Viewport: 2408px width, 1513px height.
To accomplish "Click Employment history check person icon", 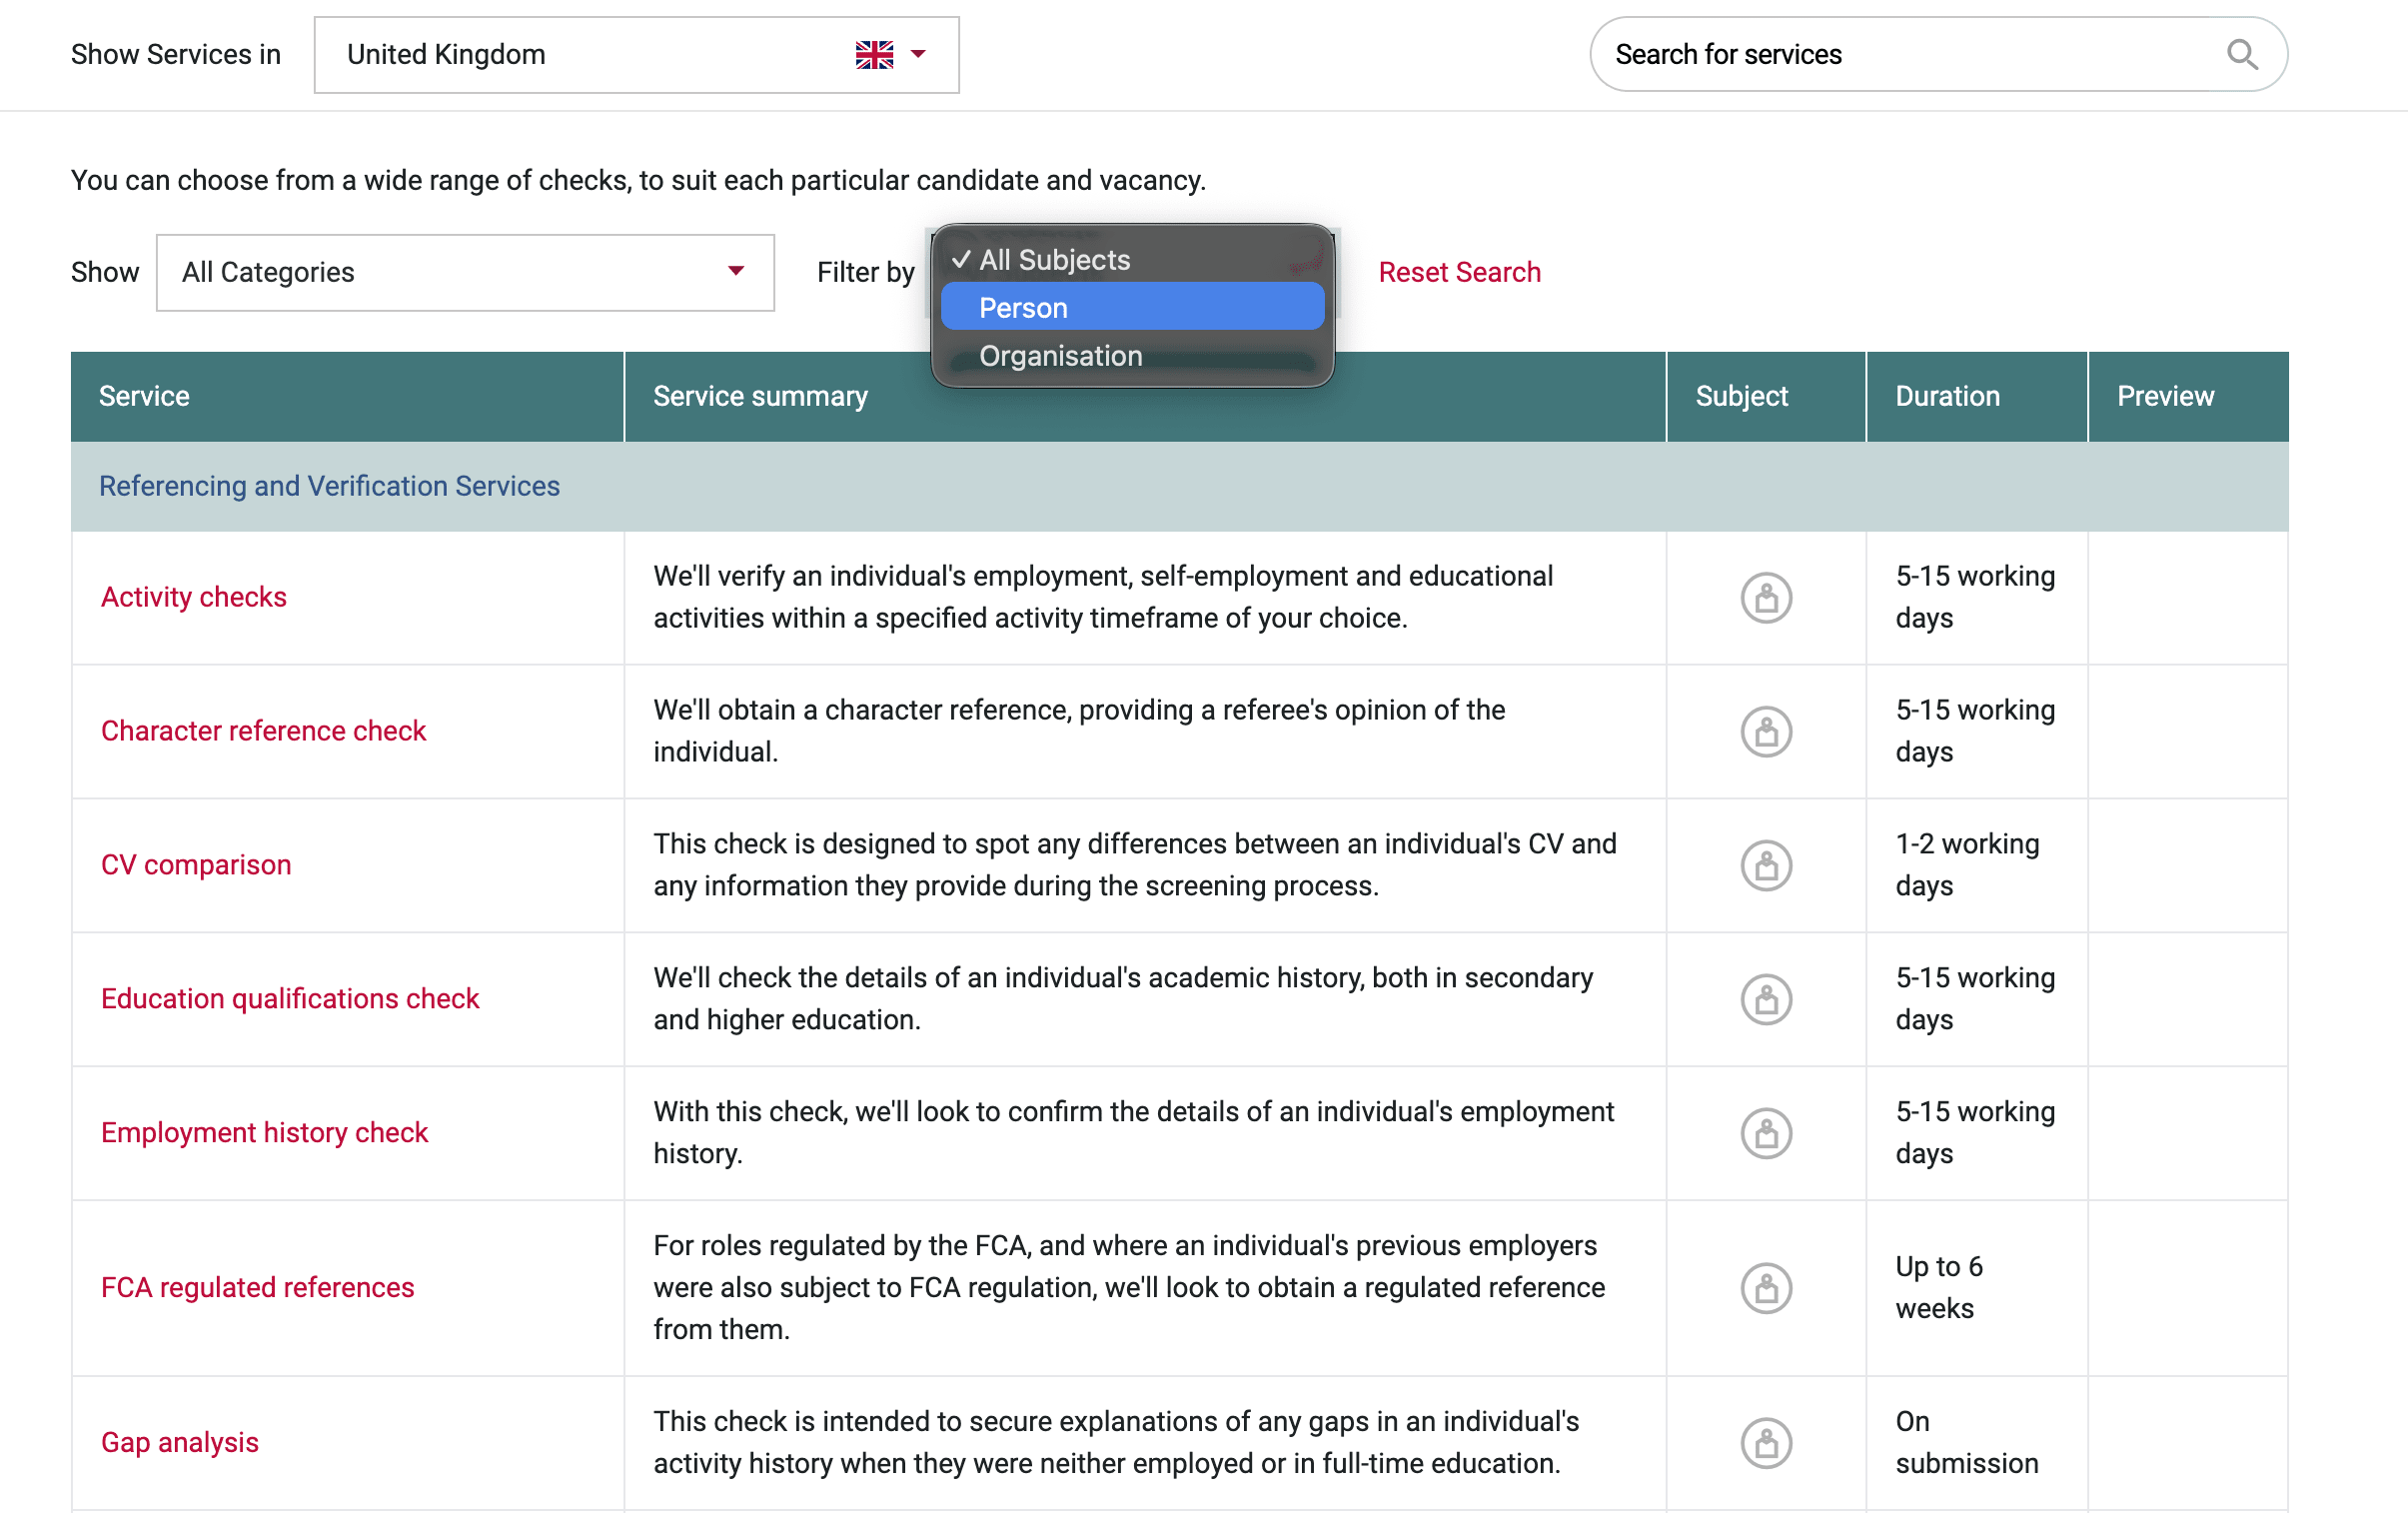I will click(1766, 1134).
